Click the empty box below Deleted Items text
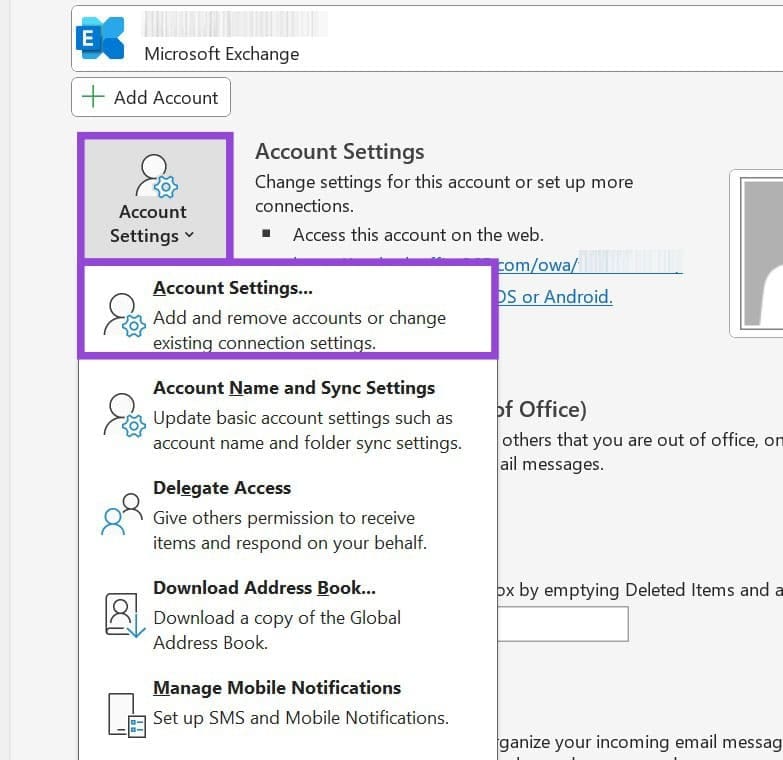Image resolution: width=783 pixels, height=760 pixels. click(562, 624)
